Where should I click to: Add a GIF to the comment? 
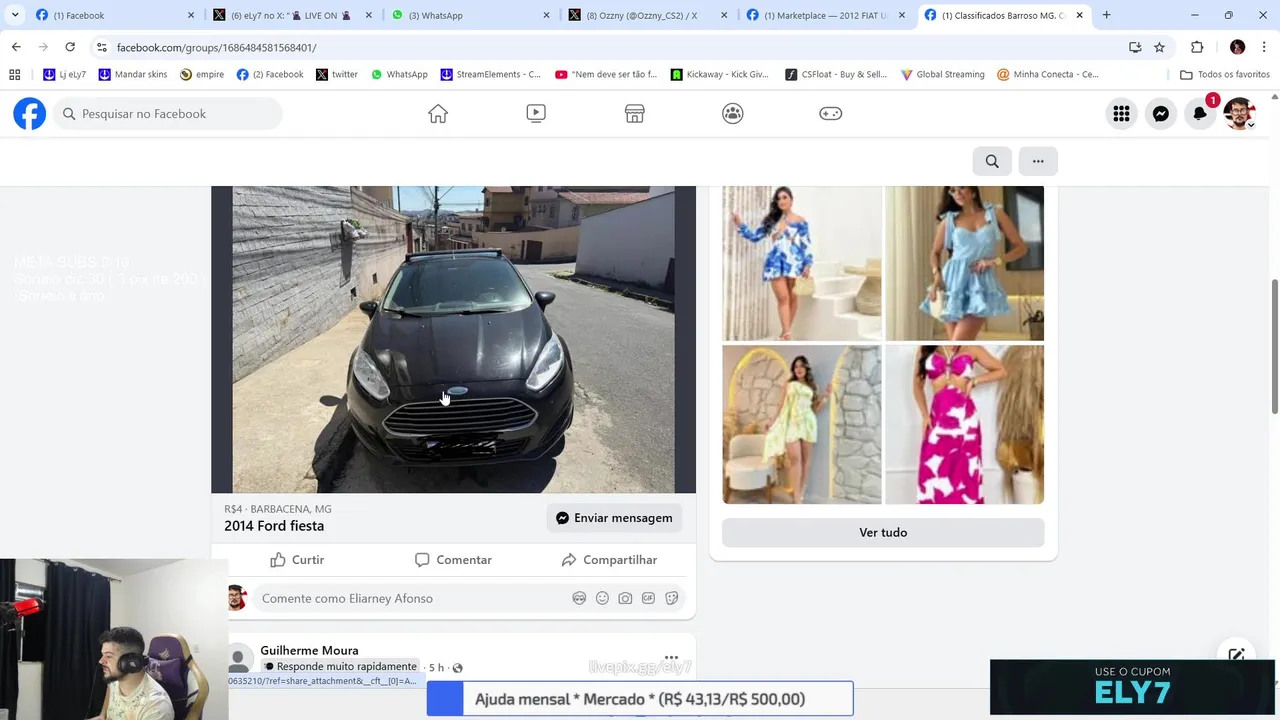click(x=648, y=598)
